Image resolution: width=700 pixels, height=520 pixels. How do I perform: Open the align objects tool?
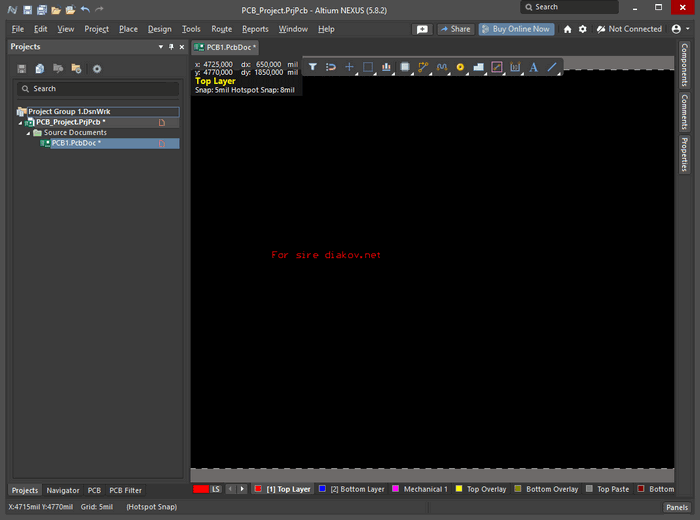coord(386,68)
